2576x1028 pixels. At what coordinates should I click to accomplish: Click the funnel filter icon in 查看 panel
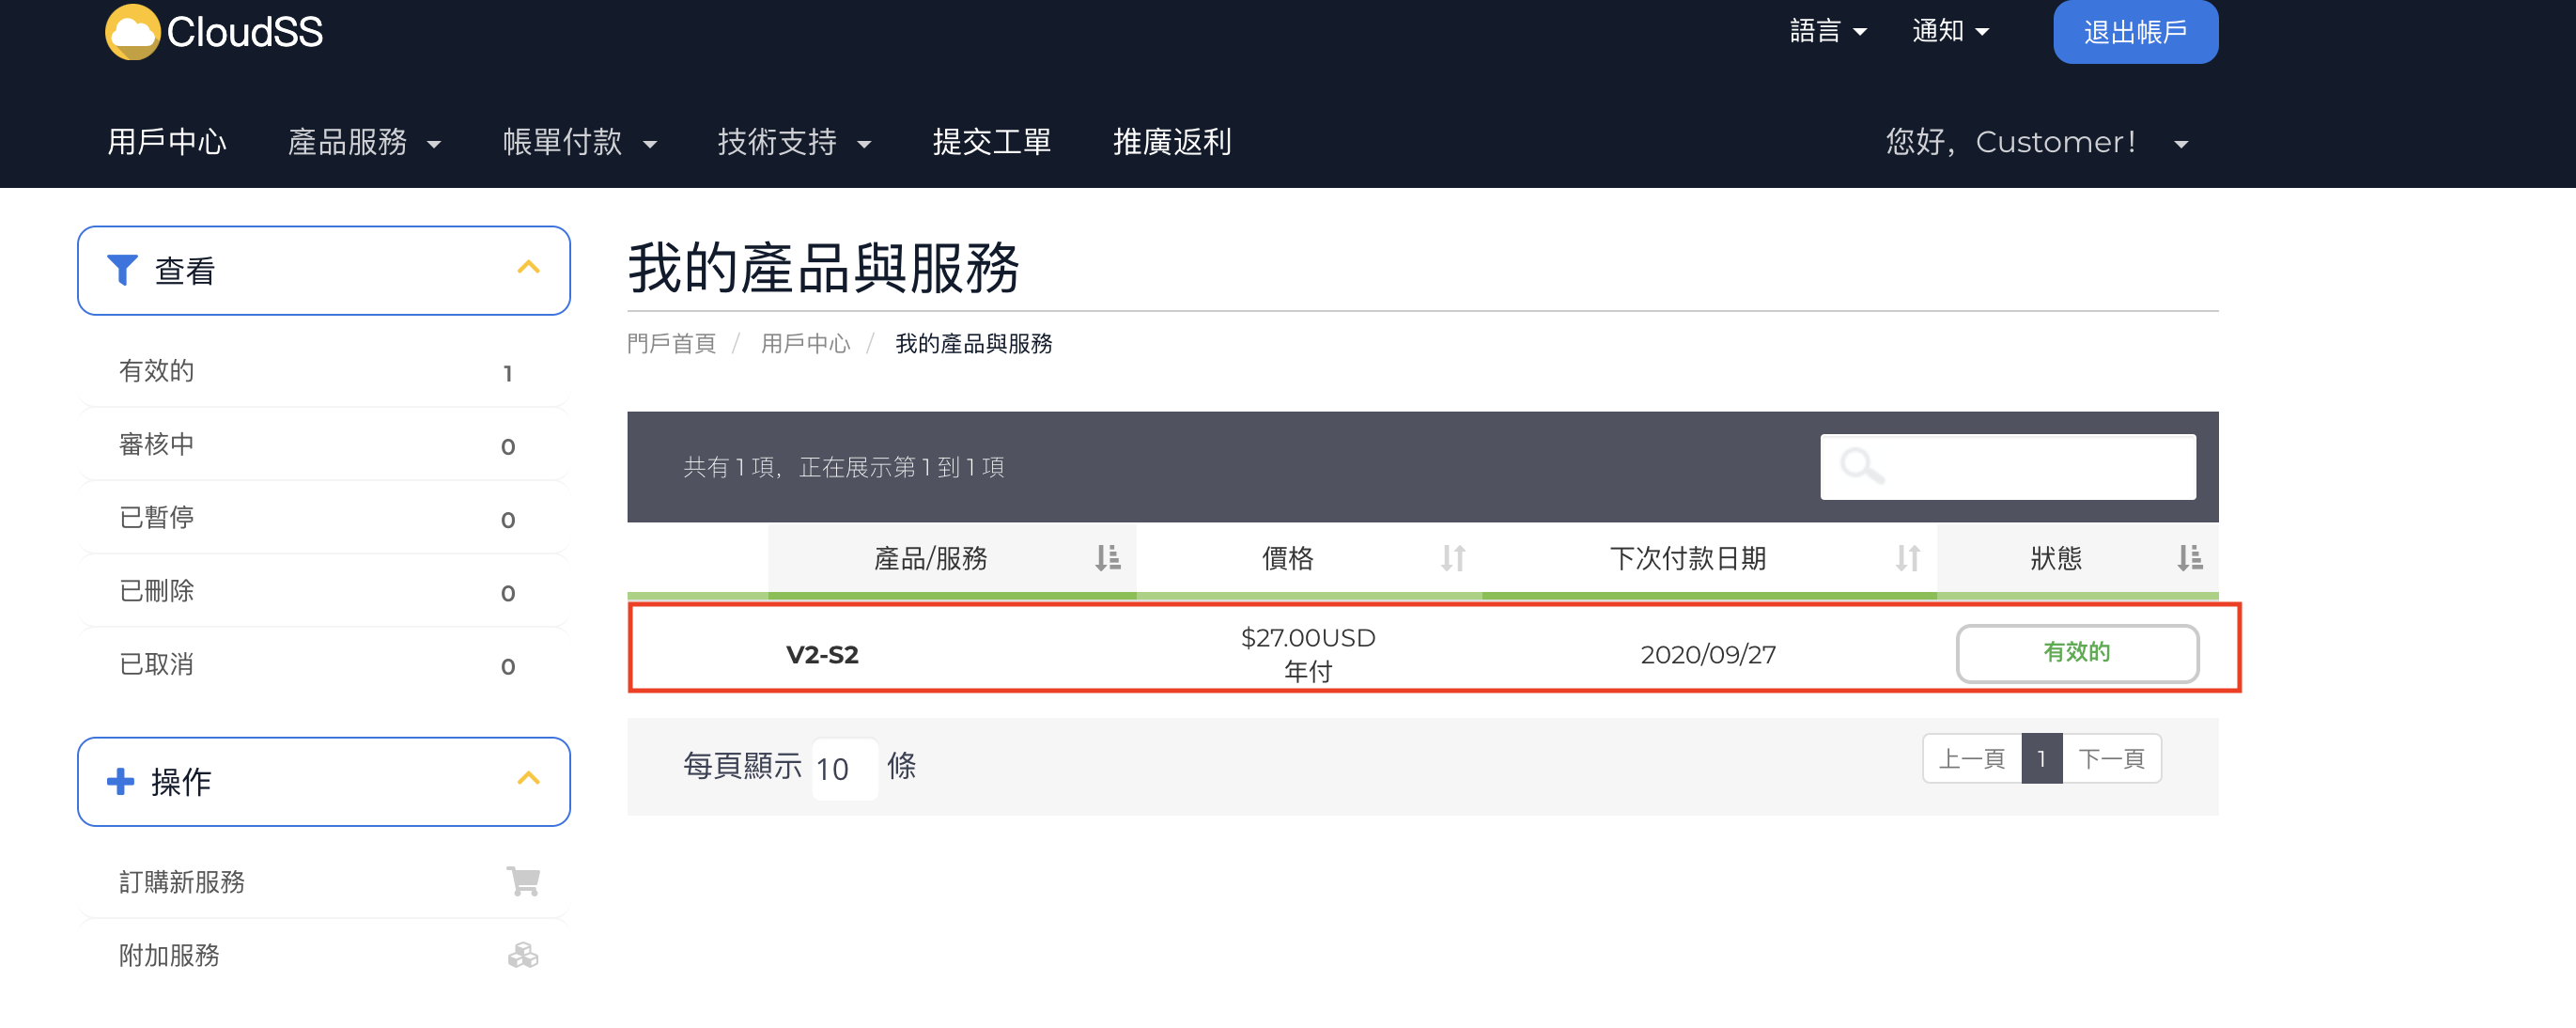point(122,270)
